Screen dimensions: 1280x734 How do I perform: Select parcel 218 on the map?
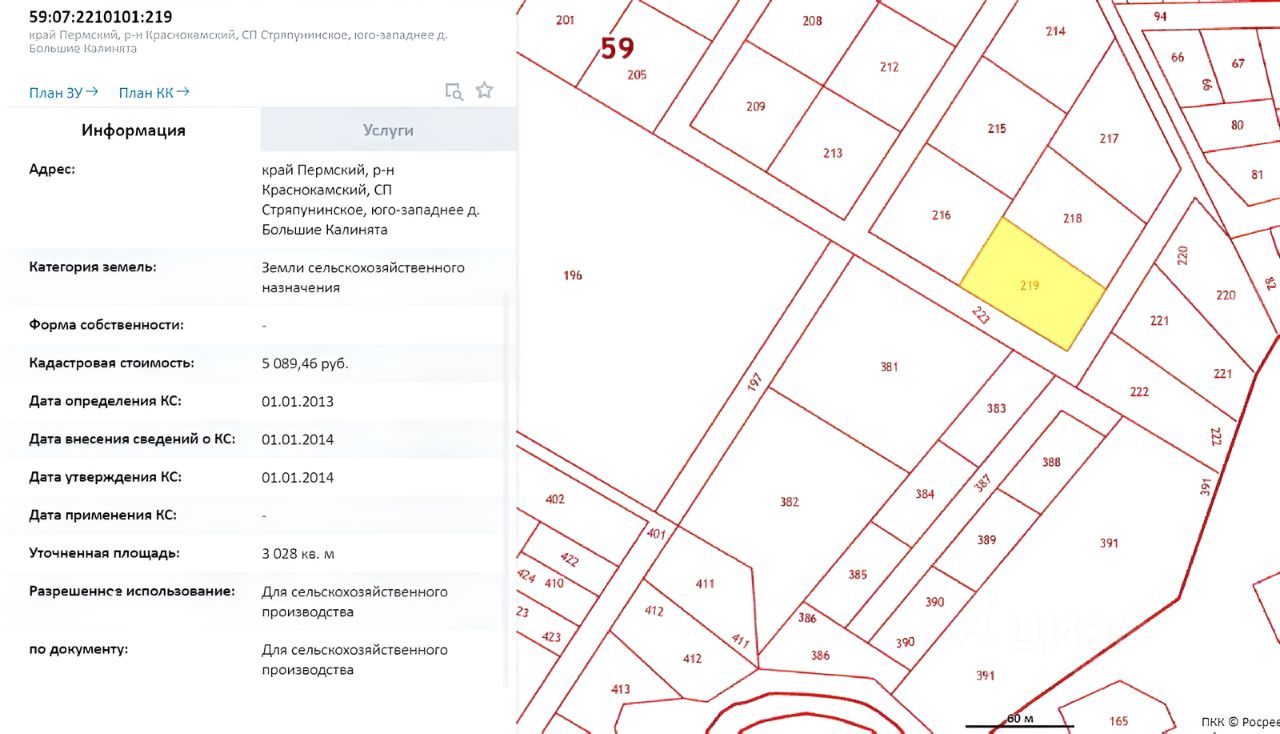1072,218
